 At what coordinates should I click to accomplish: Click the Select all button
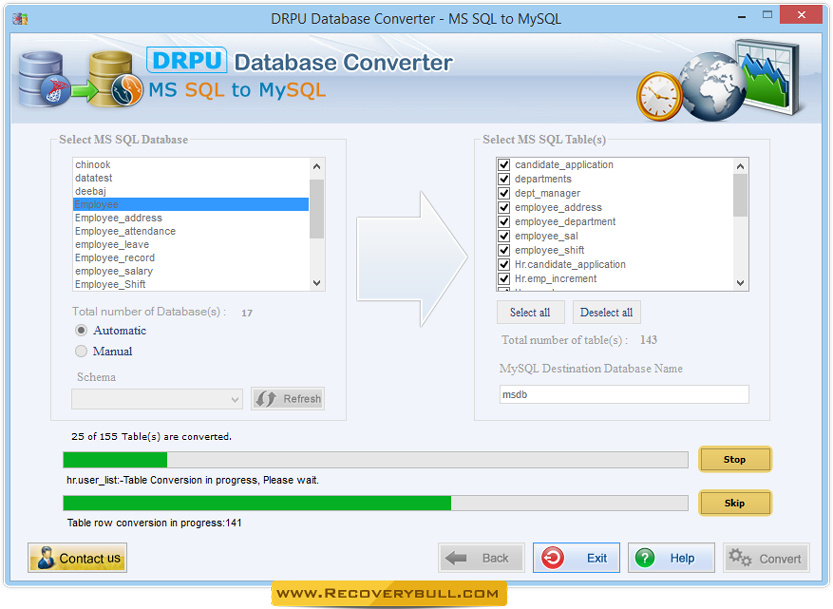[530, 312]
